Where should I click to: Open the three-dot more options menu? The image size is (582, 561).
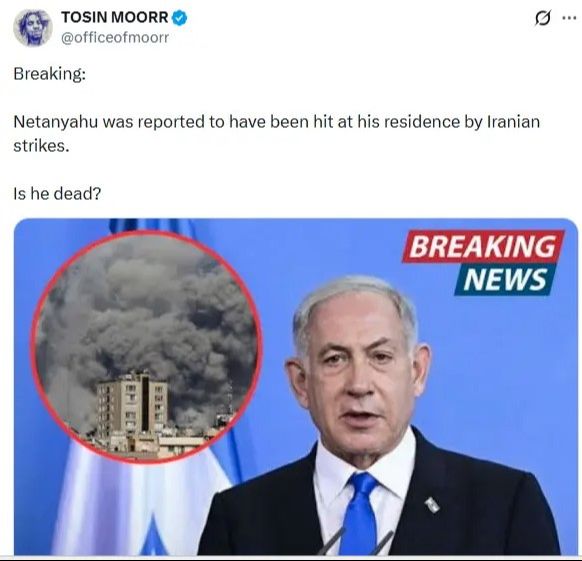click(569, 17)
